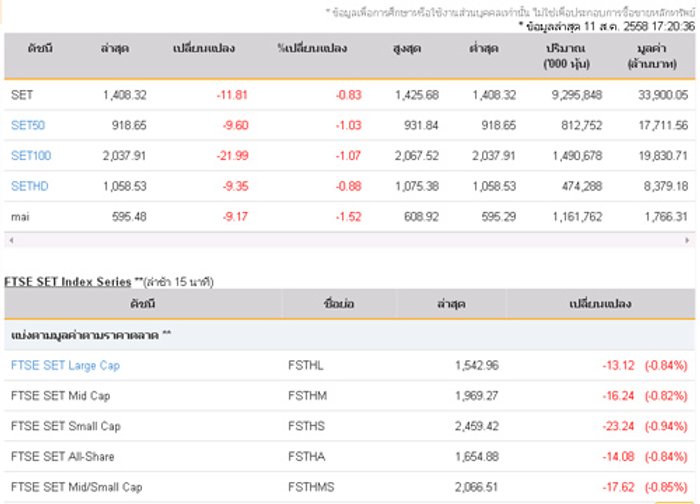Open the SETHD index link
The width and height of the screenshot is (700, 504).
(x=29, y=186)
